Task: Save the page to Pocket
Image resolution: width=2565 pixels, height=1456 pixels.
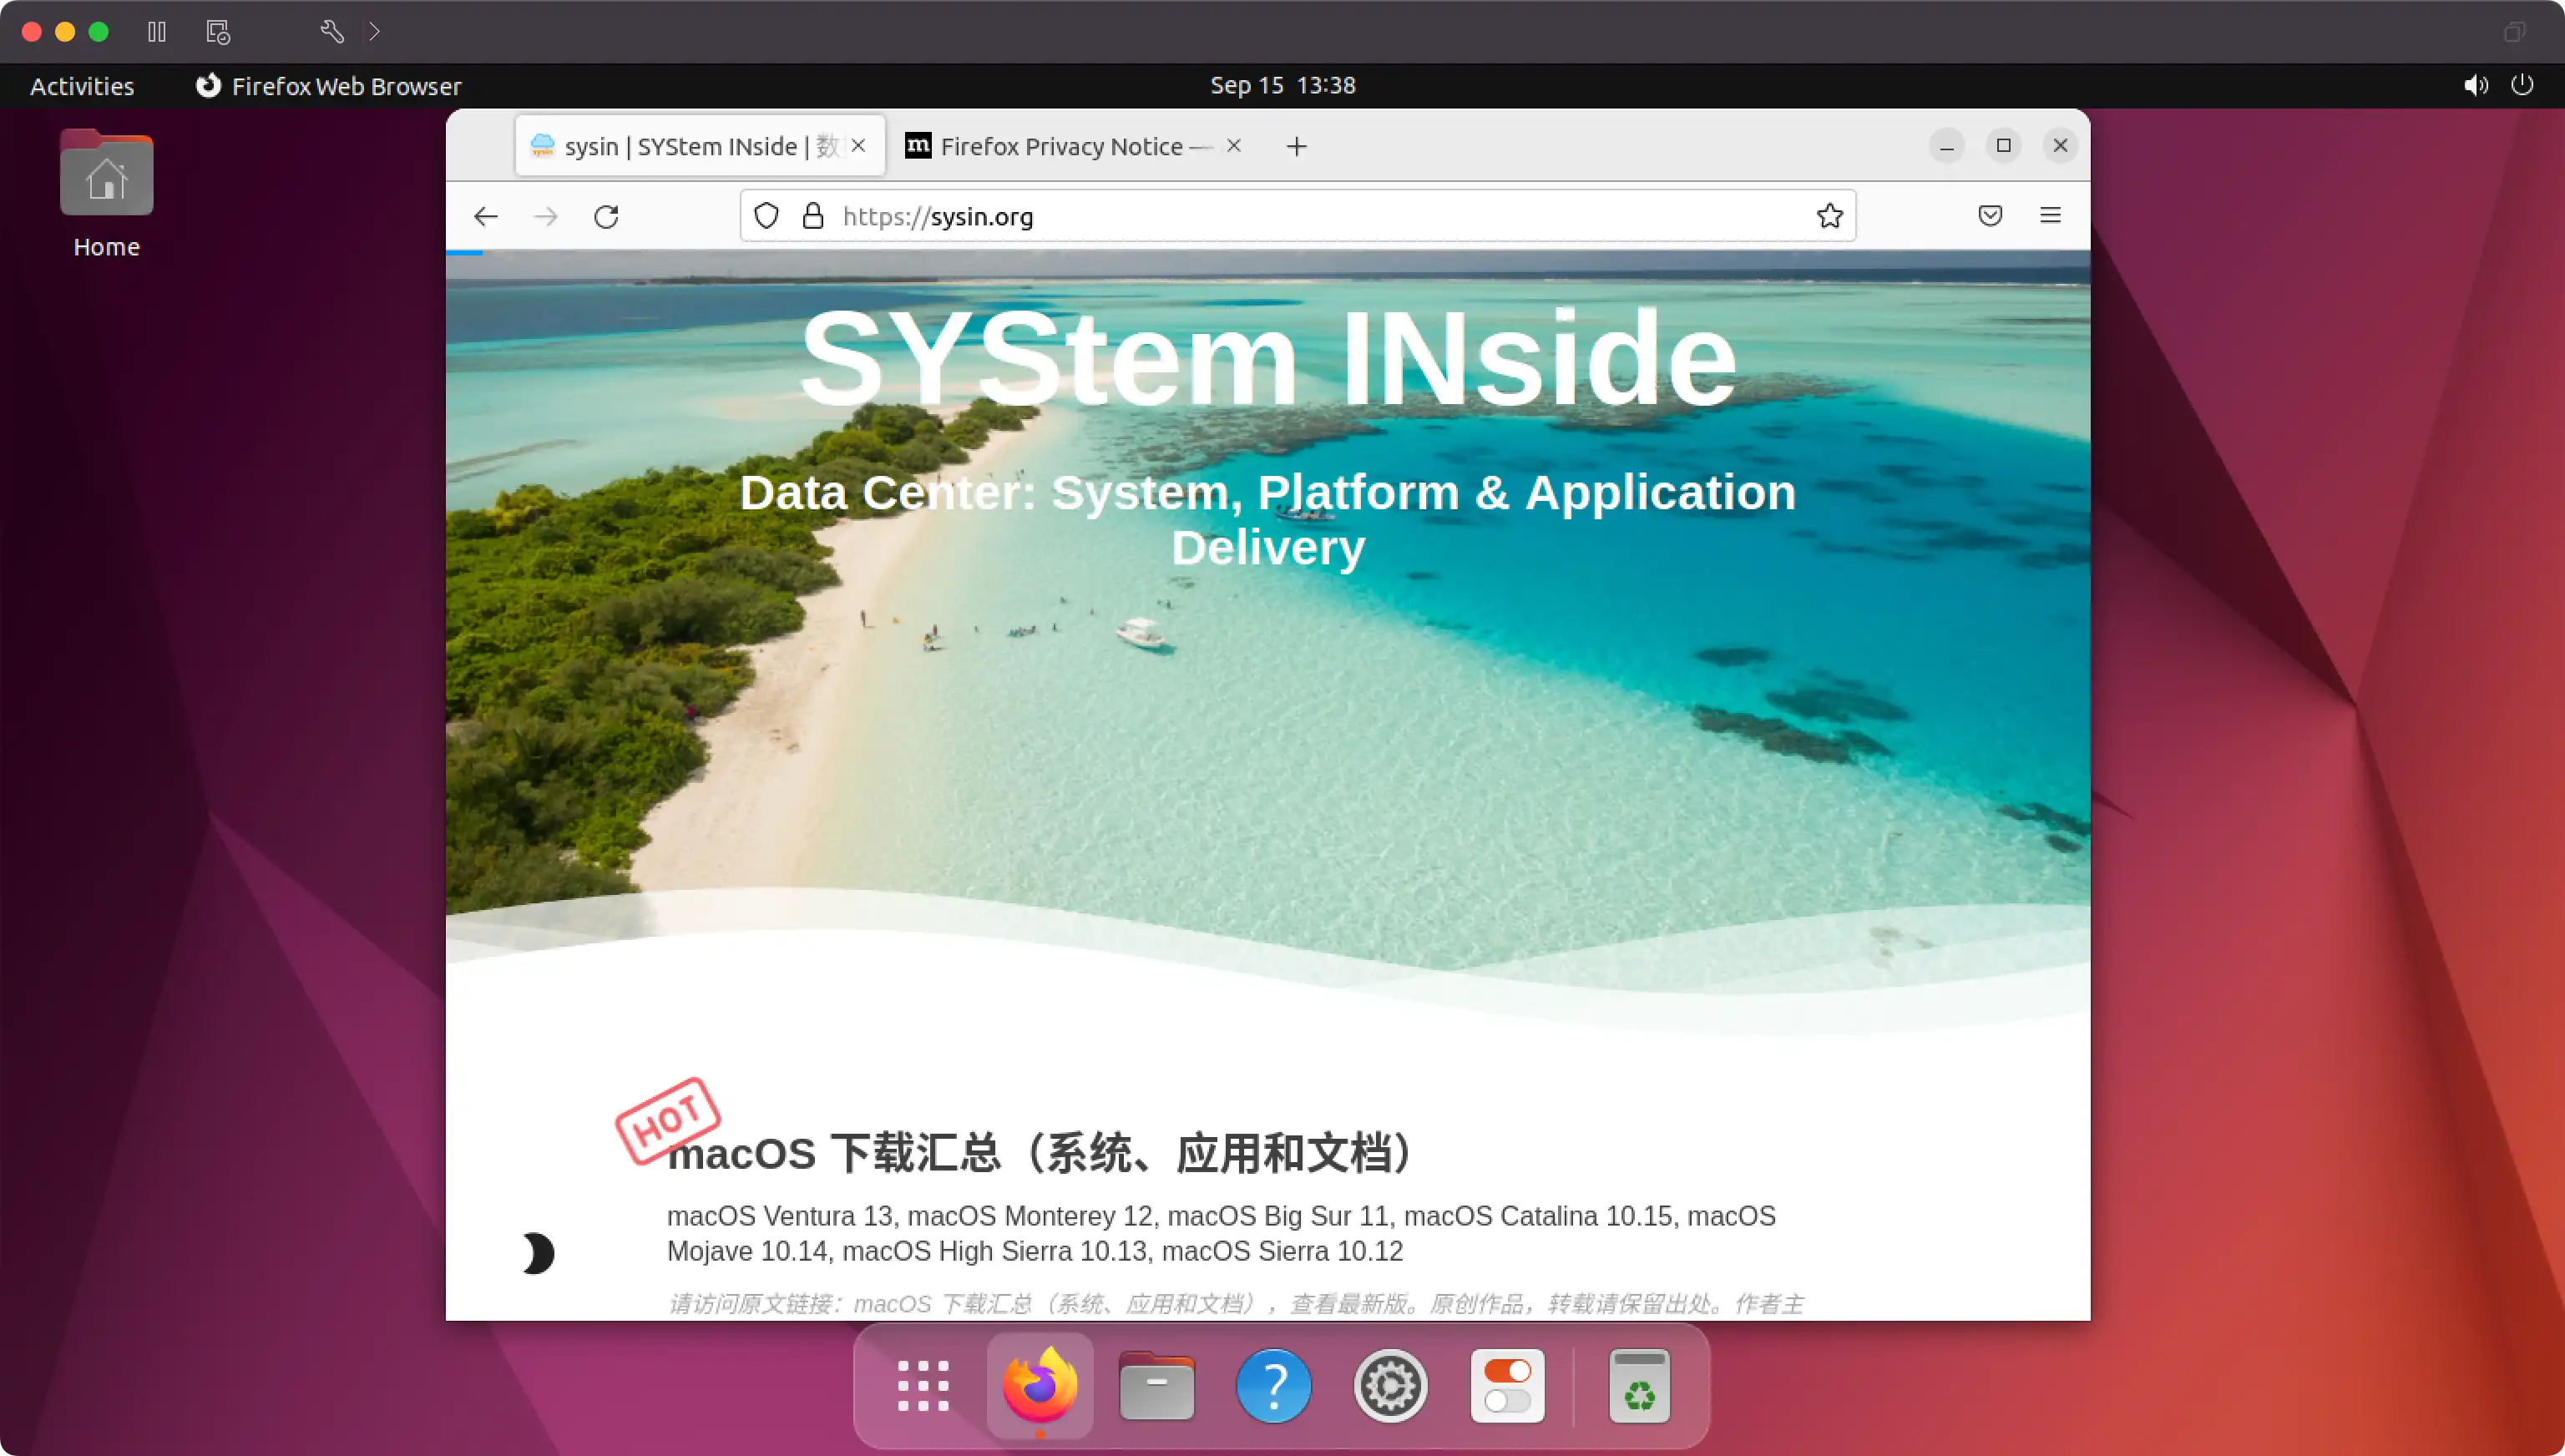Action: [x=1990, y=215]
